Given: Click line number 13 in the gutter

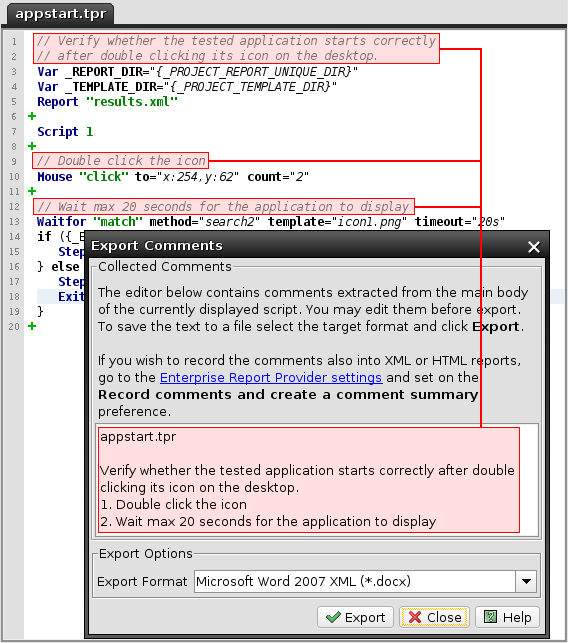Looking at the screenshot, I should coord(14,222).
